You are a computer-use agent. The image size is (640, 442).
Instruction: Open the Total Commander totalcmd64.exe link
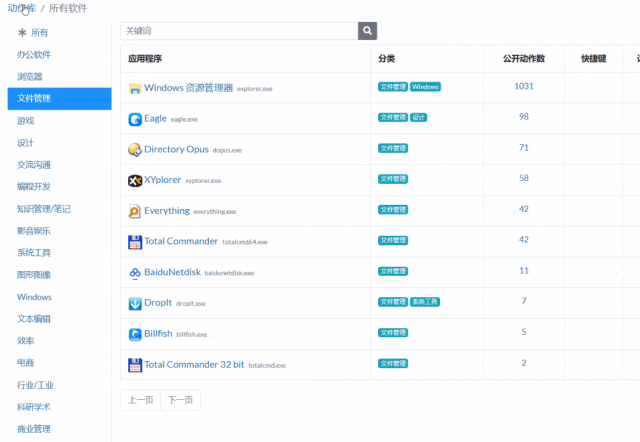pyautogui.click(x=181, y=241)
